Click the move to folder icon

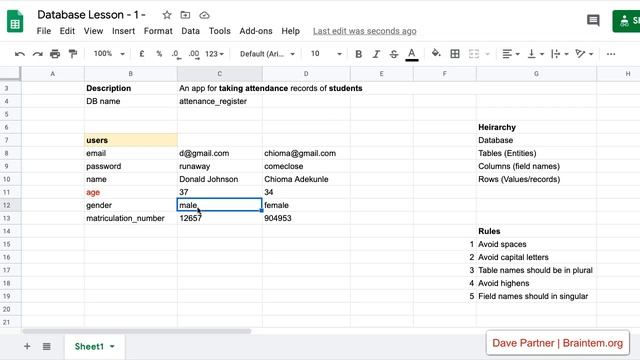pyautogui.click(x=185, y=15)
